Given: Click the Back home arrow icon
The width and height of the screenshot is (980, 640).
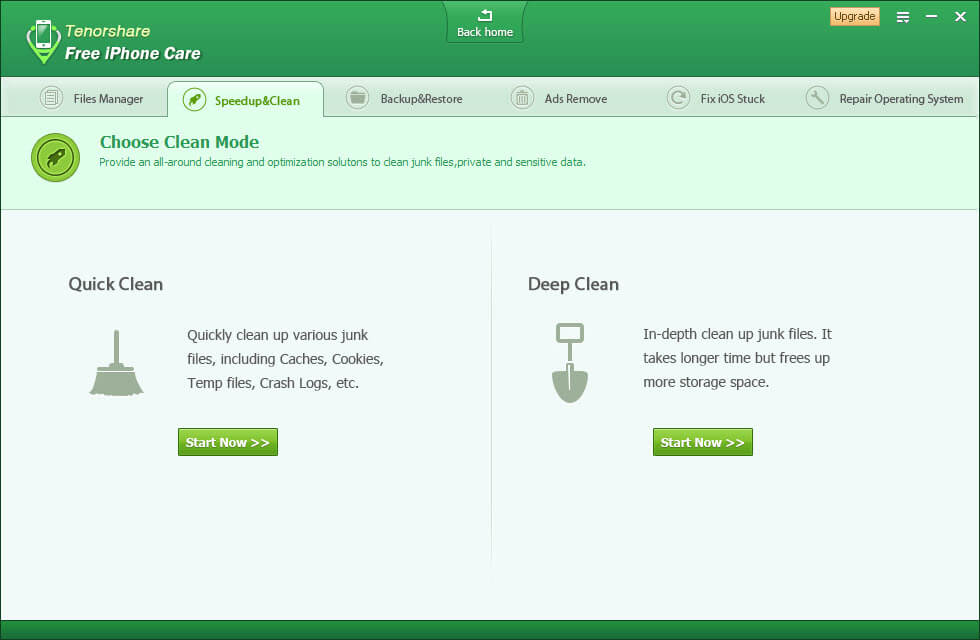Looking at the screenshot, I should click(x=485, y=15).
